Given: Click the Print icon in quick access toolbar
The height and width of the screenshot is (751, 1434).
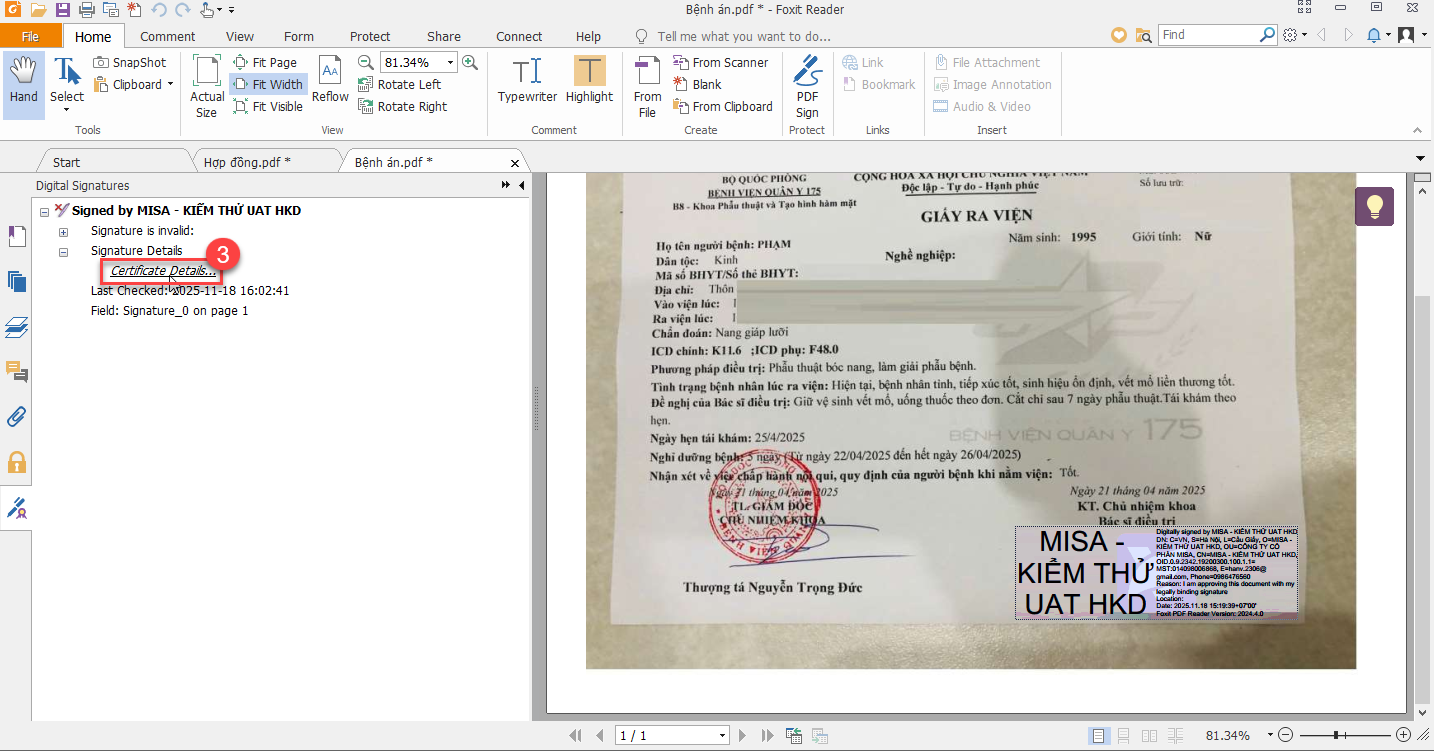Looking at the screenshot, I should (x=87, y=10).
